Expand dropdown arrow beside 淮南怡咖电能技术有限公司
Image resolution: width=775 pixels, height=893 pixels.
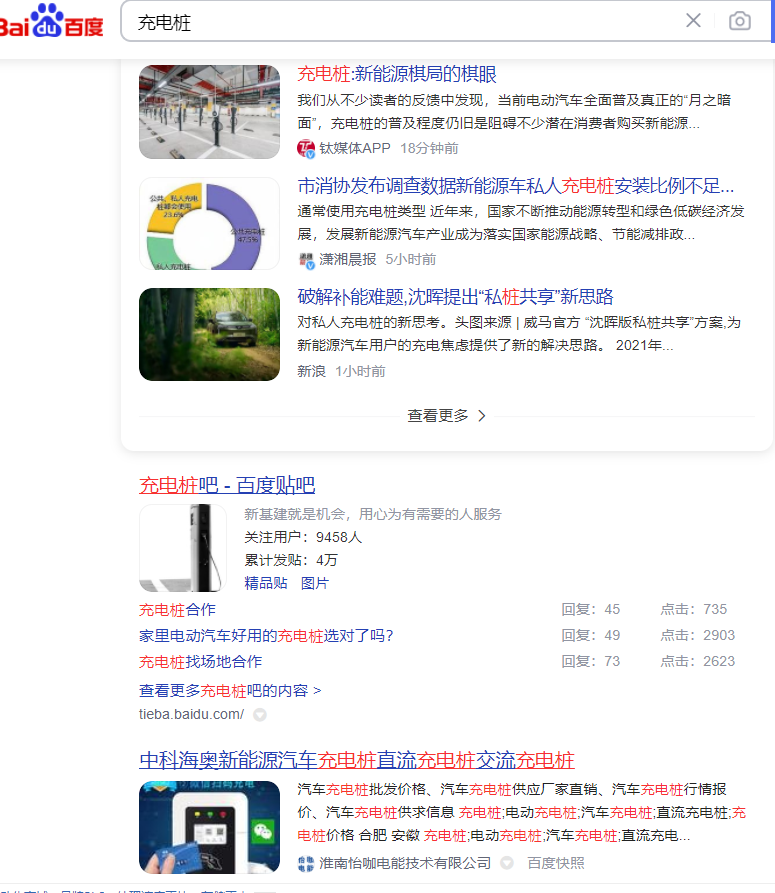(x=507, y=863)
